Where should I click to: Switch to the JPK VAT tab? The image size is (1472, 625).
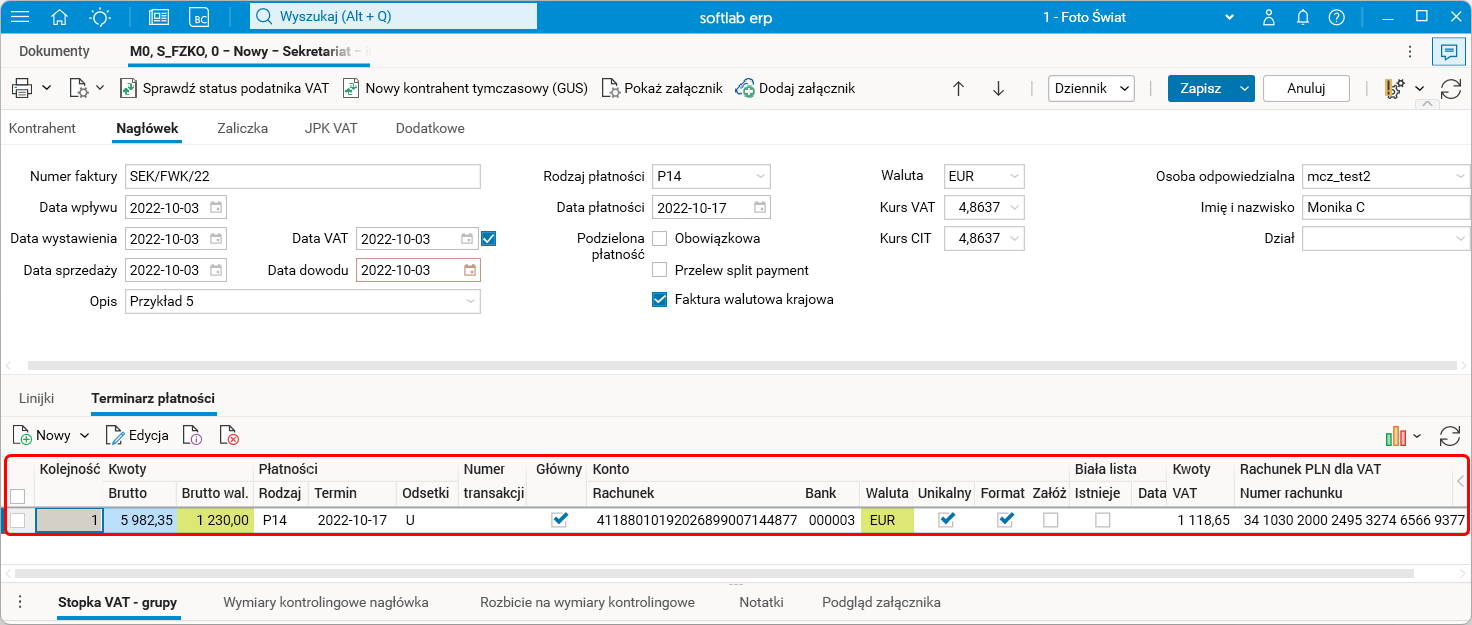(x=331, y=128)
